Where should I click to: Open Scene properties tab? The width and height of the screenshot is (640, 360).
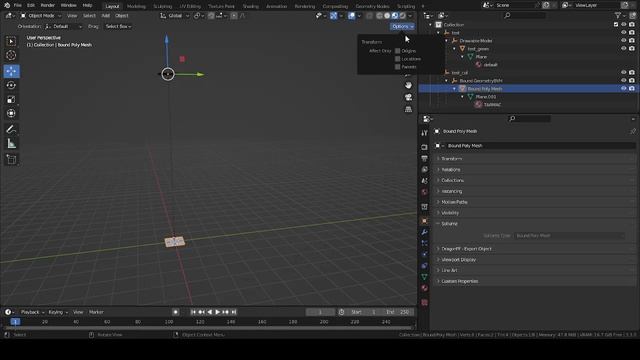click(424, 180)
